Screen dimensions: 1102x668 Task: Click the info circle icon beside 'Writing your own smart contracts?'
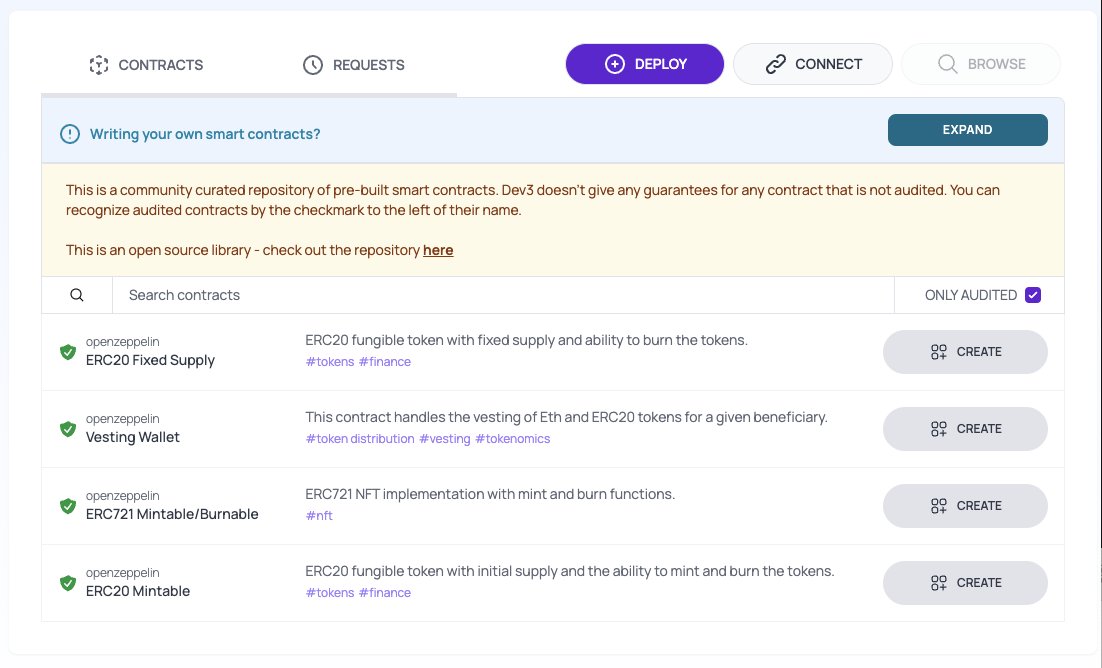(70, 134)
